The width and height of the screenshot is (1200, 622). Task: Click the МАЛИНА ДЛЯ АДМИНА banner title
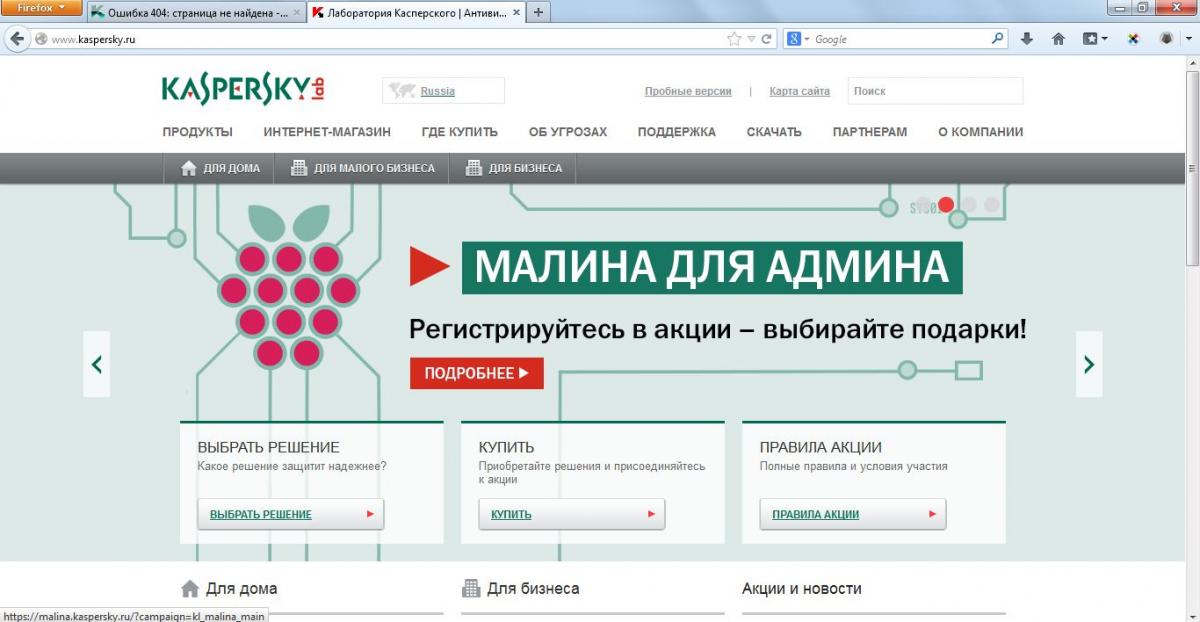712,266
